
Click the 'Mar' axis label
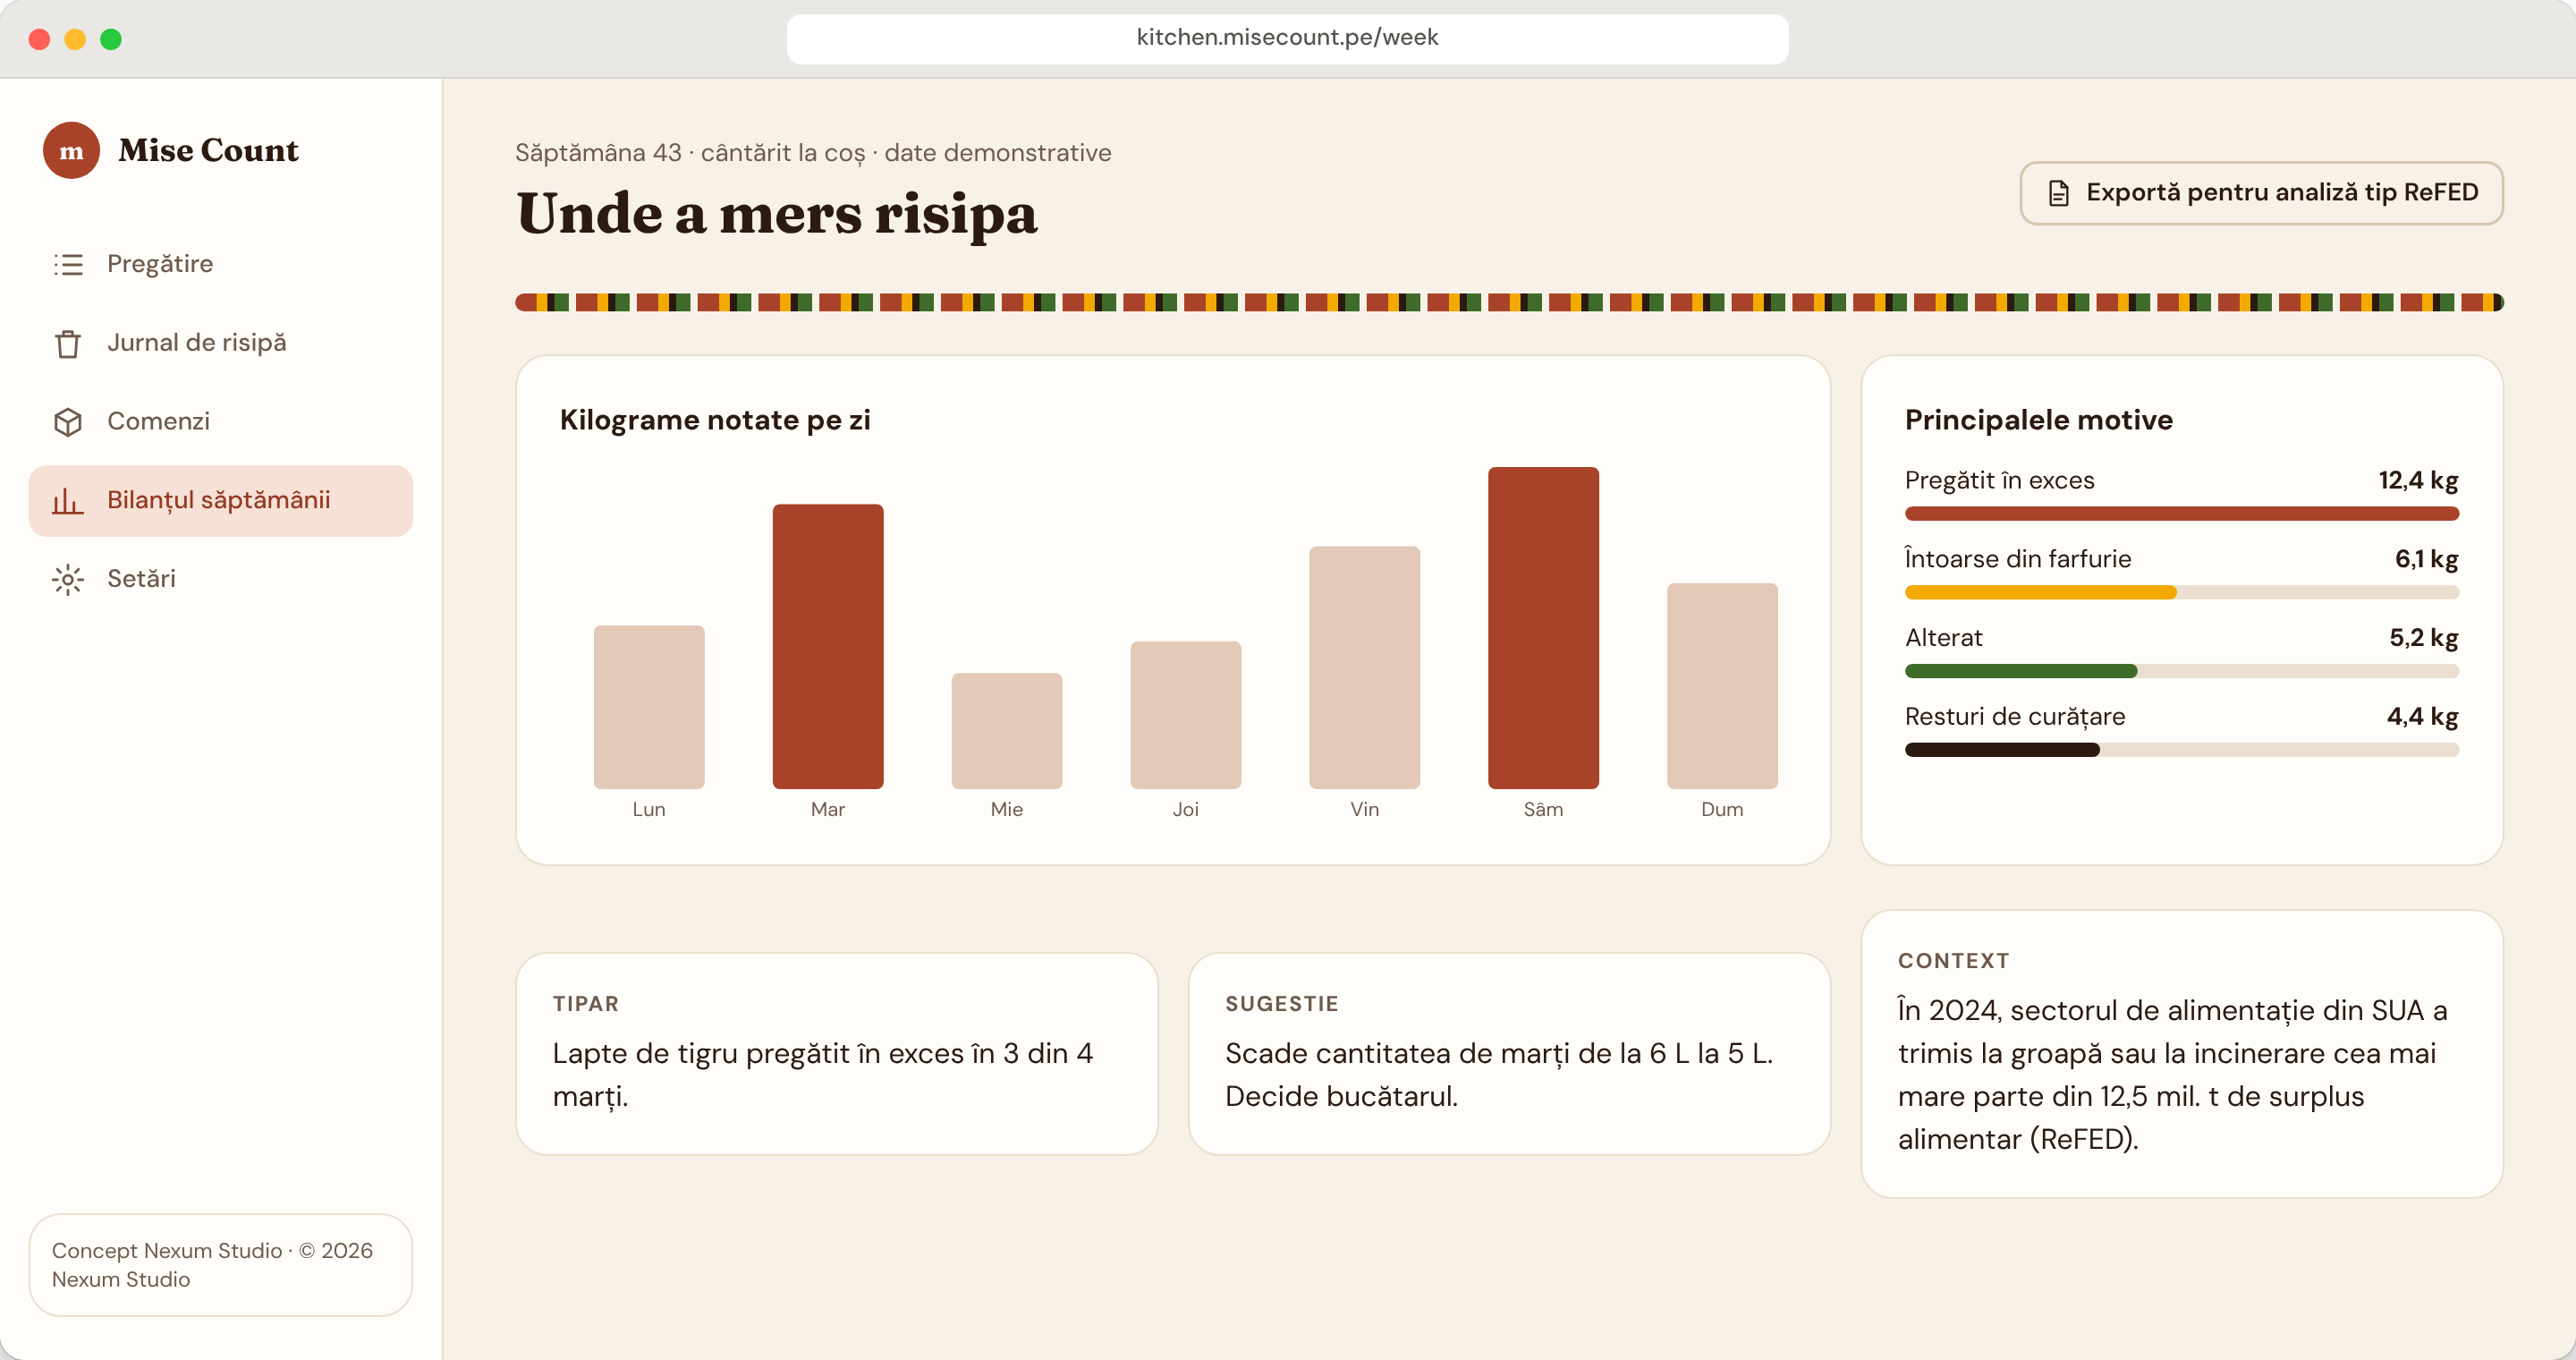tap(828, 810)
